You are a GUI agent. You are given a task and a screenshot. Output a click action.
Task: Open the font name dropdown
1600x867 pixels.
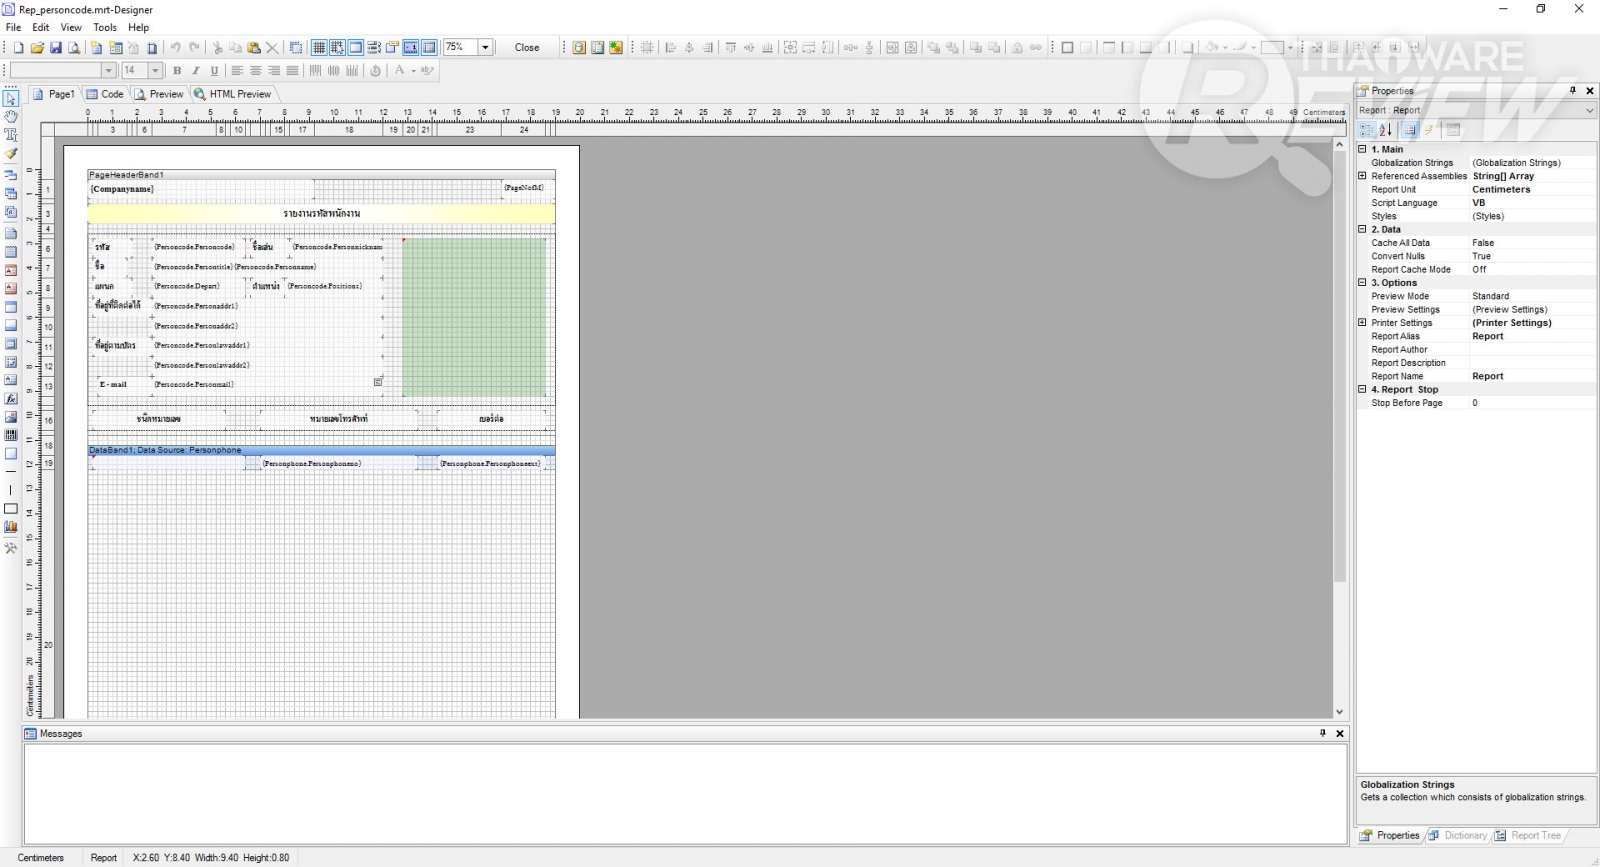point(109,71)
